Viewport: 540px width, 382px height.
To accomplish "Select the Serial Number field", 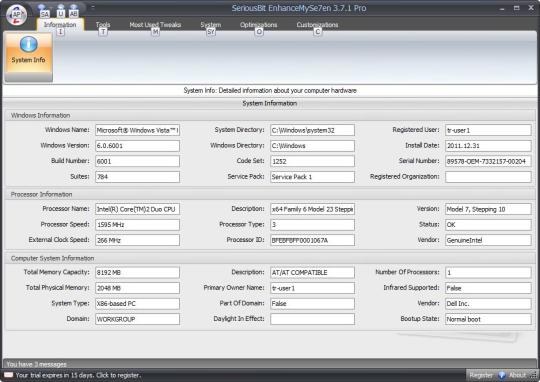I will click(x=488, y=161).
